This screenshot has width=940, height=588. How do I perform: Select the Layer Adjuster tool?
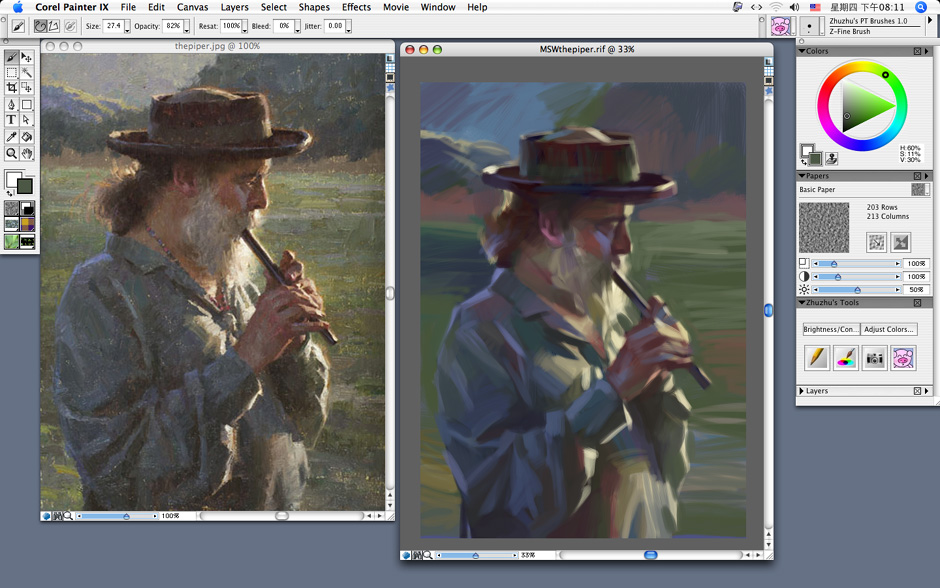click(26, 58)
